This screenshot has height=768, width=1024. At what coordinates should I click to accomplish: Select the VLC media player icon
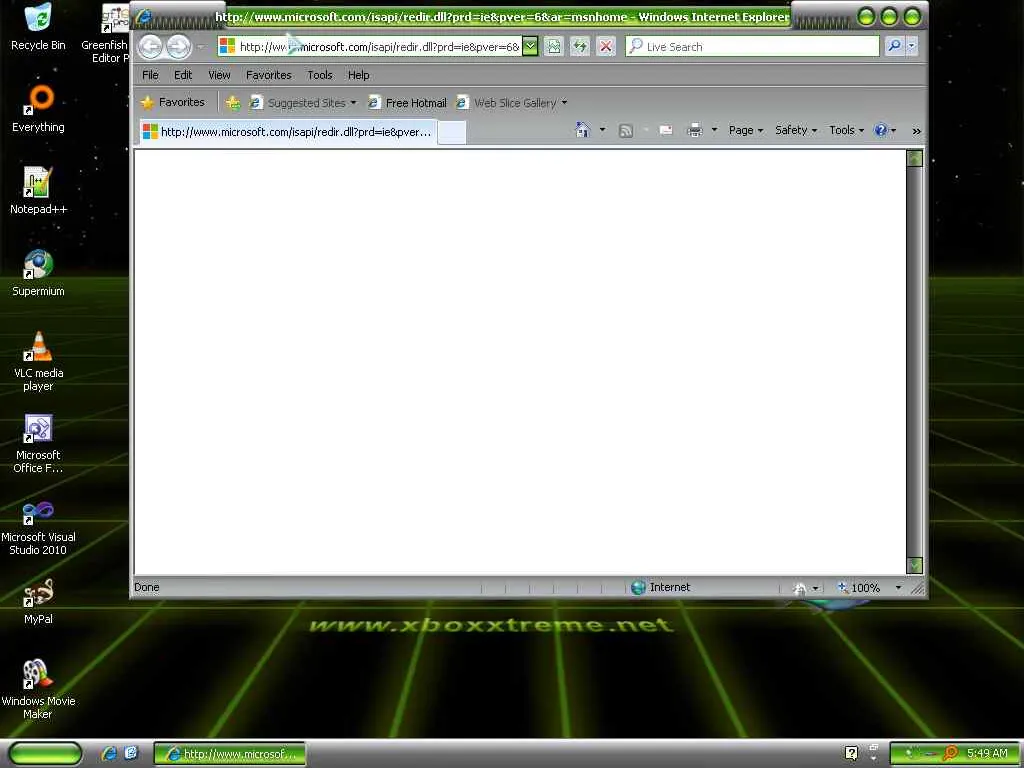[x=38, y=361]
